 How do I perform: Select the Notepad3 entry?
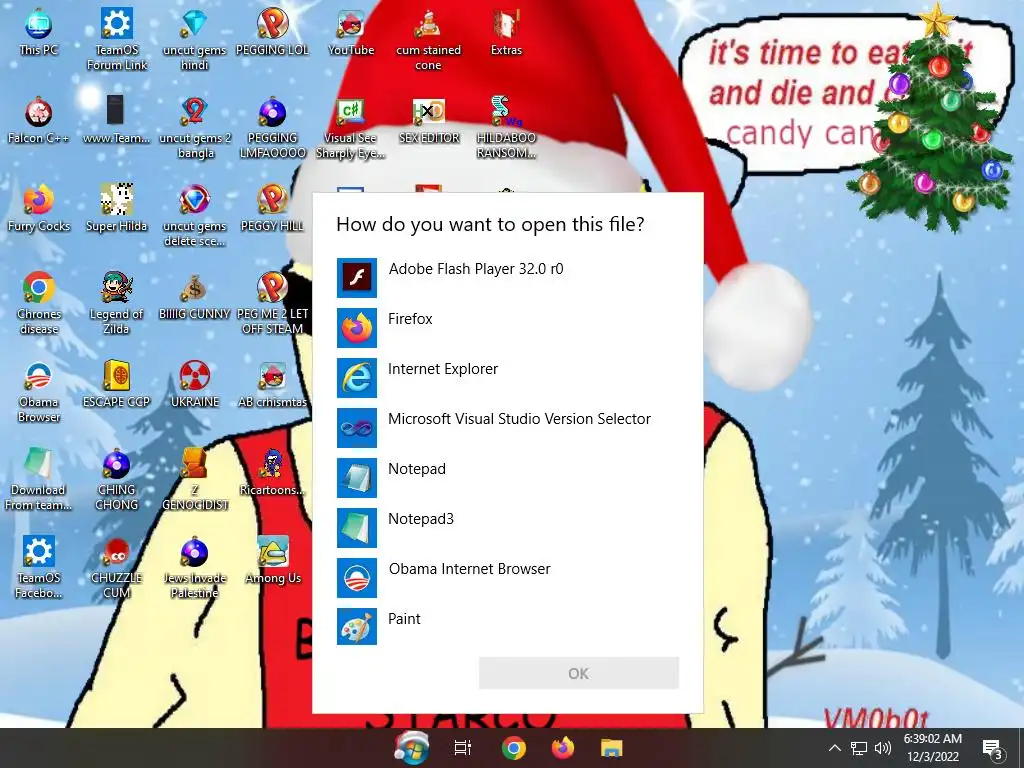pyautogui.click(x=507, y=528)
